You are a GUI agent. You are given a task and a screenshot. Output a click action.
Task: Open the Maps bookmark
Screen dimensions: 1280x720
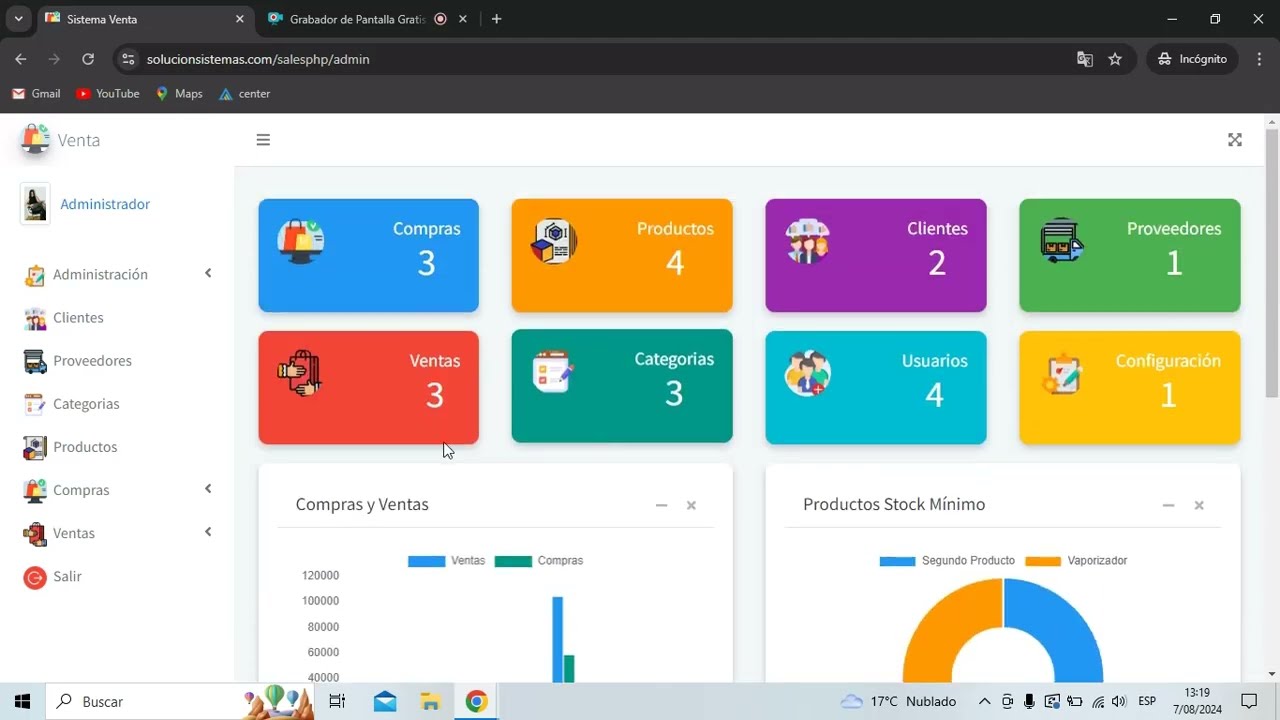(179, 93)
